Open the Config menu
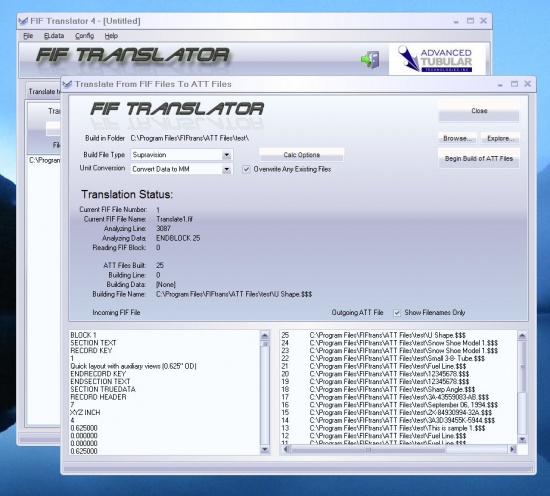 click(x=85, y=36)
